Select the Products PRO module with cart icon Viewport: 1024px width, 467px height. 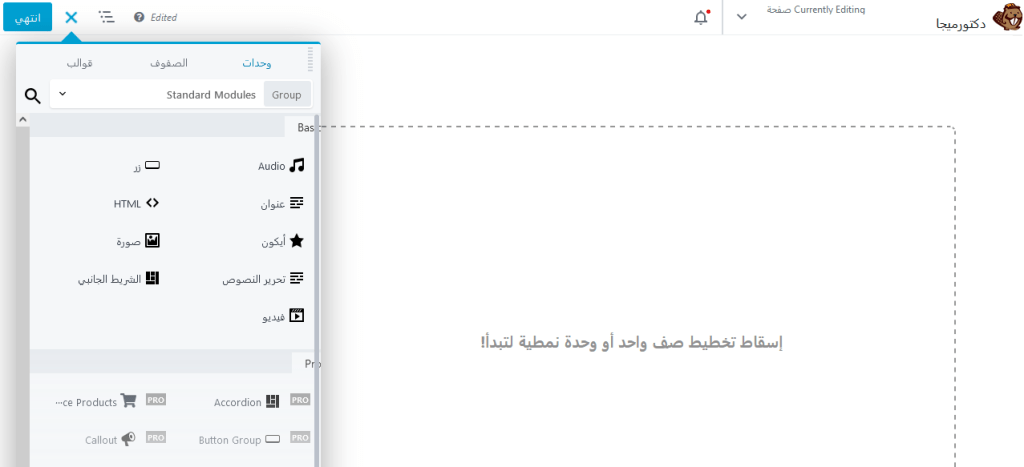click(111, 402)
